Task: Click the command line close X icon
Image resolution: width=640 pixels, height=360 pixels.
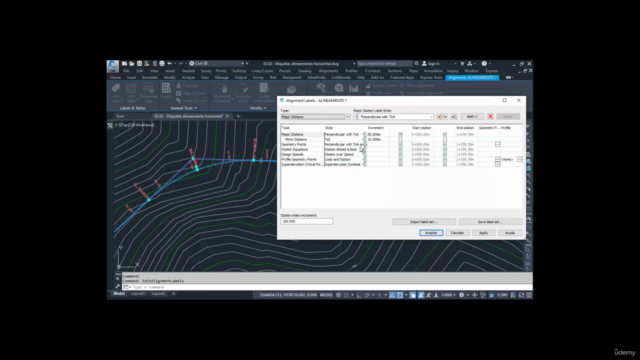Action: [118, 278]
